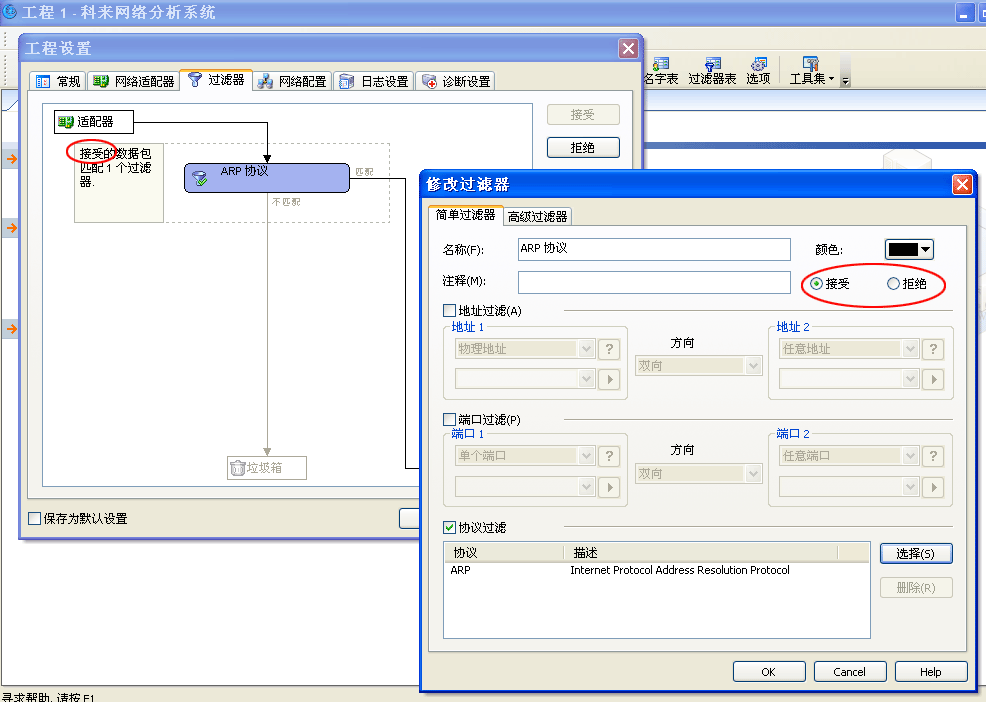Click help button for 地址 2
986x702 pixels.
point(933,349)
